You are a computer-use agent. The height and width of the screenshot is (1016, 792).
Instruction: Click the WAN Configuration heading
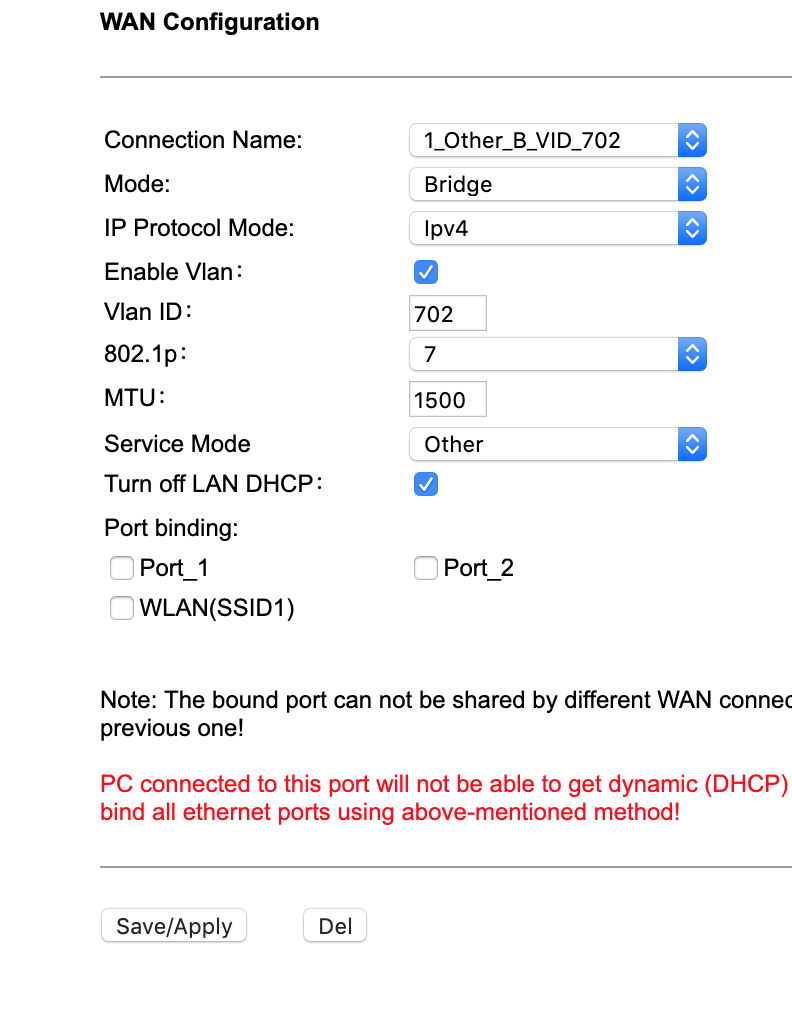pyautogui.click(x=210, y=22)
